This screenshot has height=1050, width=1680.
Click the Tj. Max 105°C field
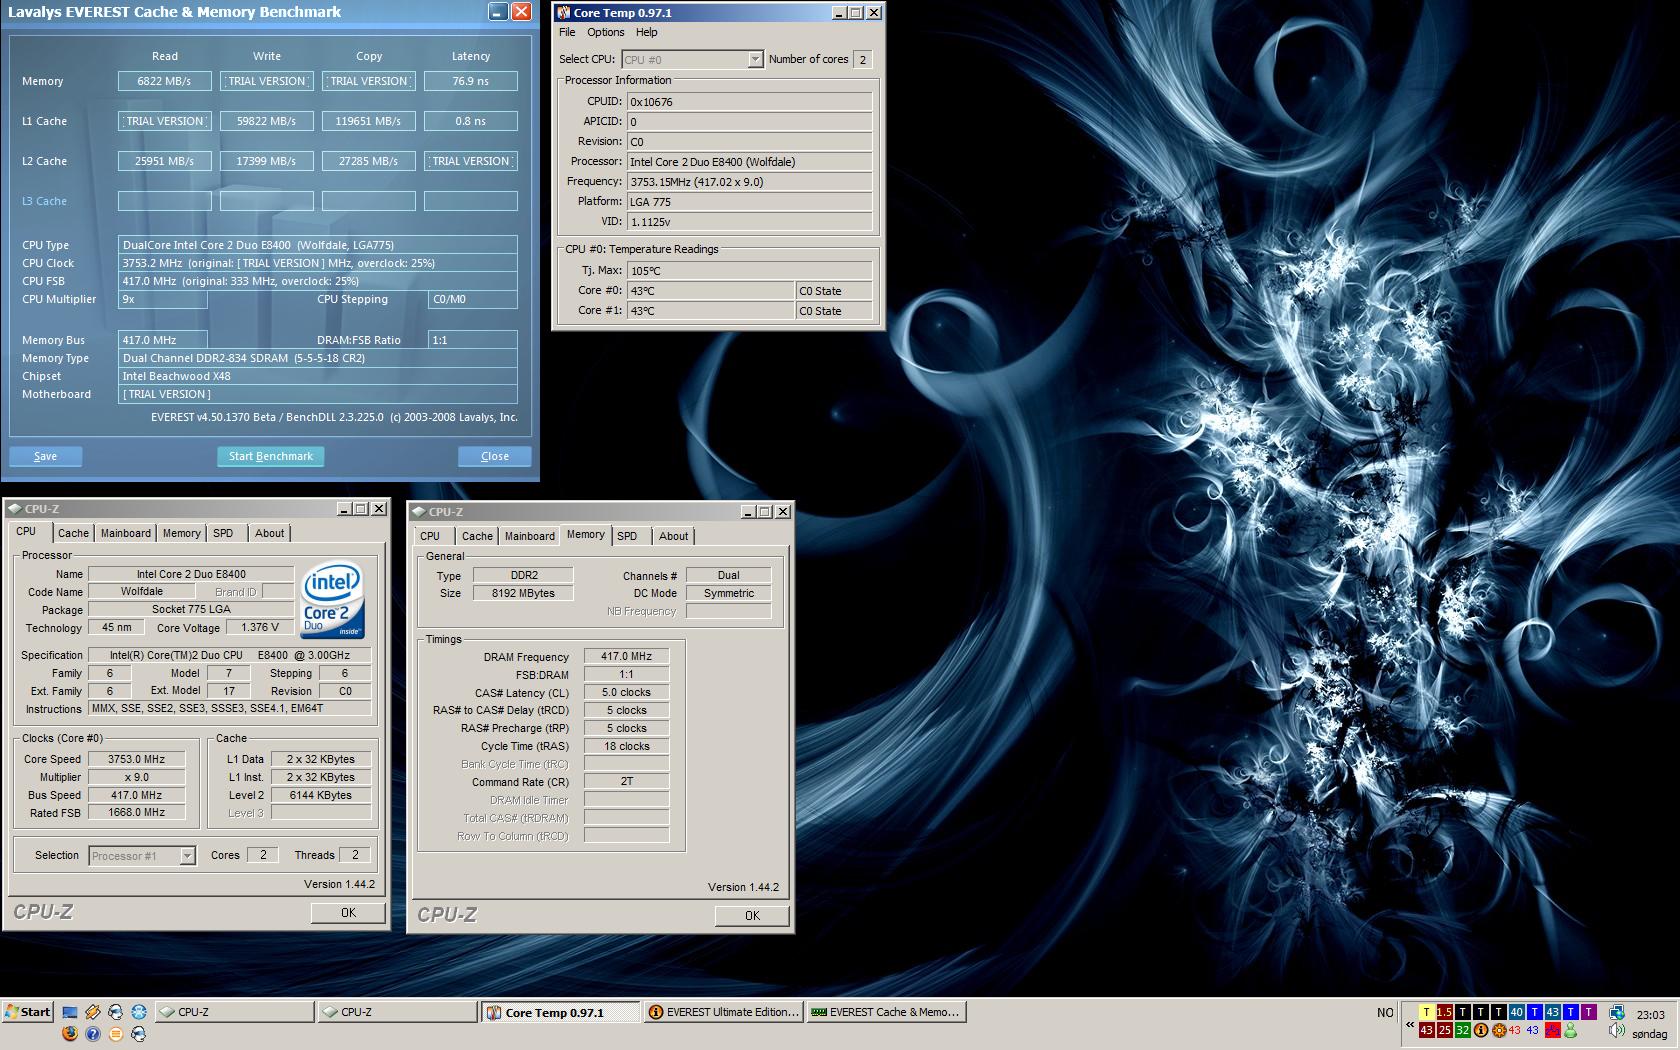(750, 270)
